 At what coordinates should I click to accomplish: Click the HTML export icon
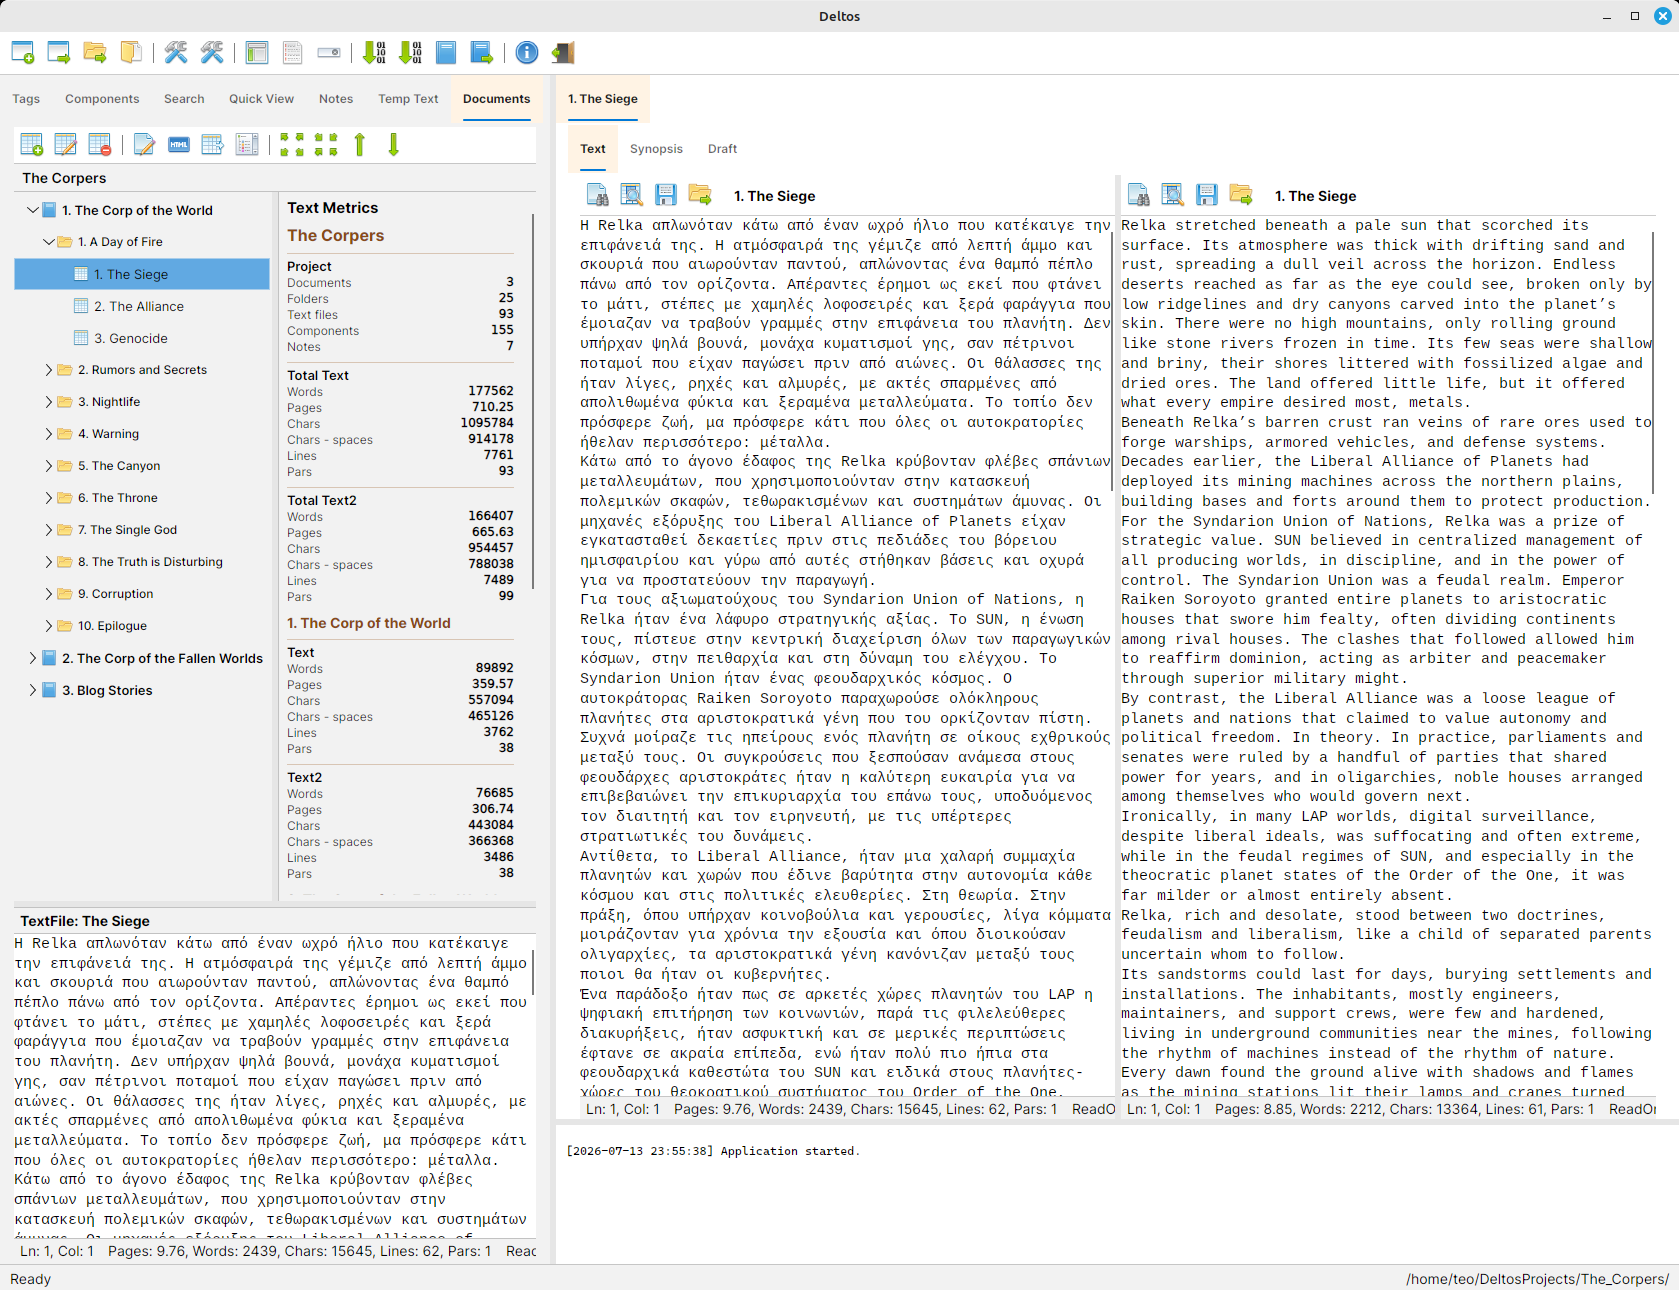(179, 145)
